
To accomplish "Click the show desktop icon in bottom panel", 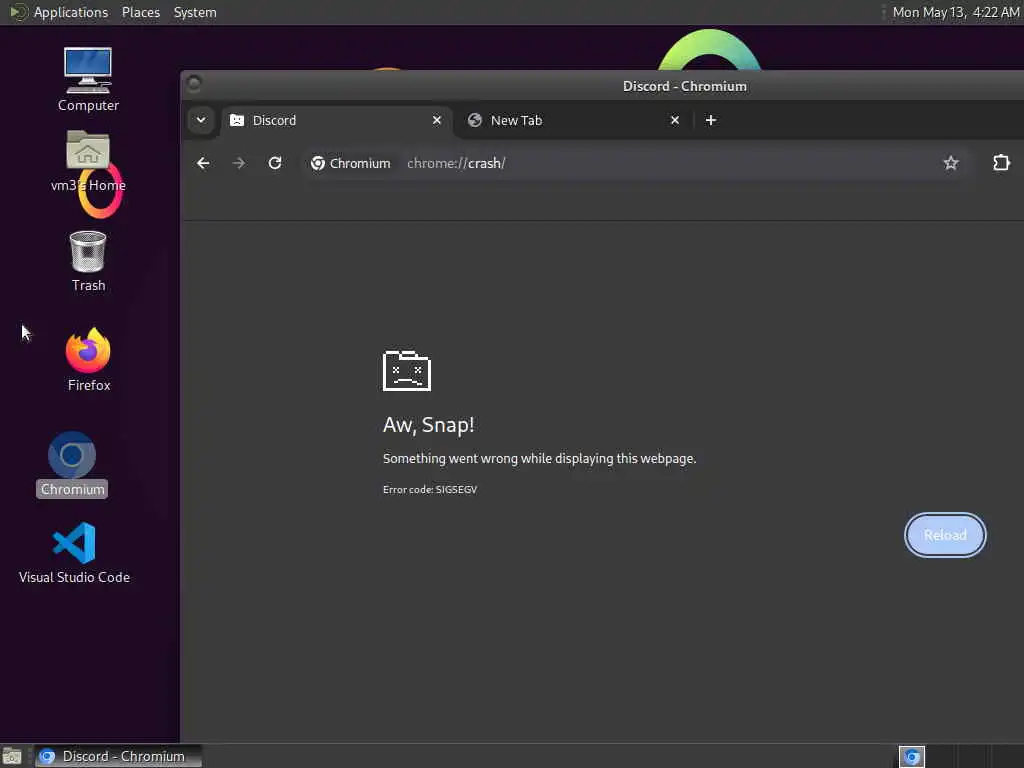I will click(x=12, y=757).
